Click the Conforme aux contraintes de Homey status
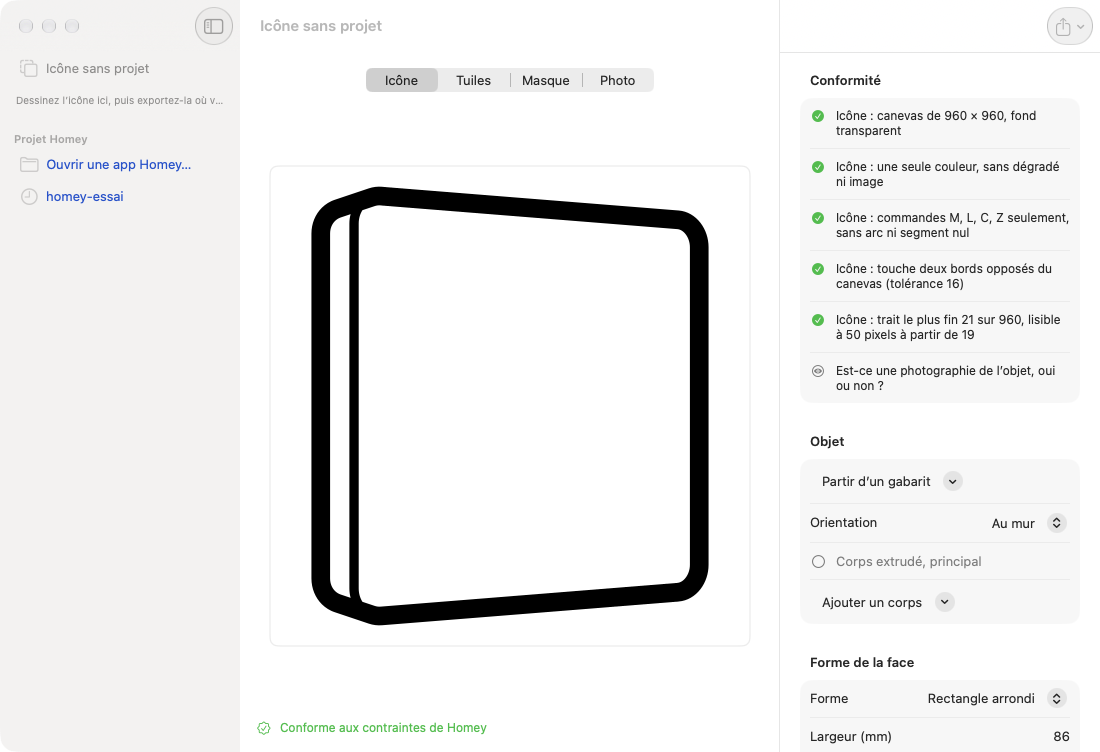This screenshot has width=1100, height=752. 383,728
